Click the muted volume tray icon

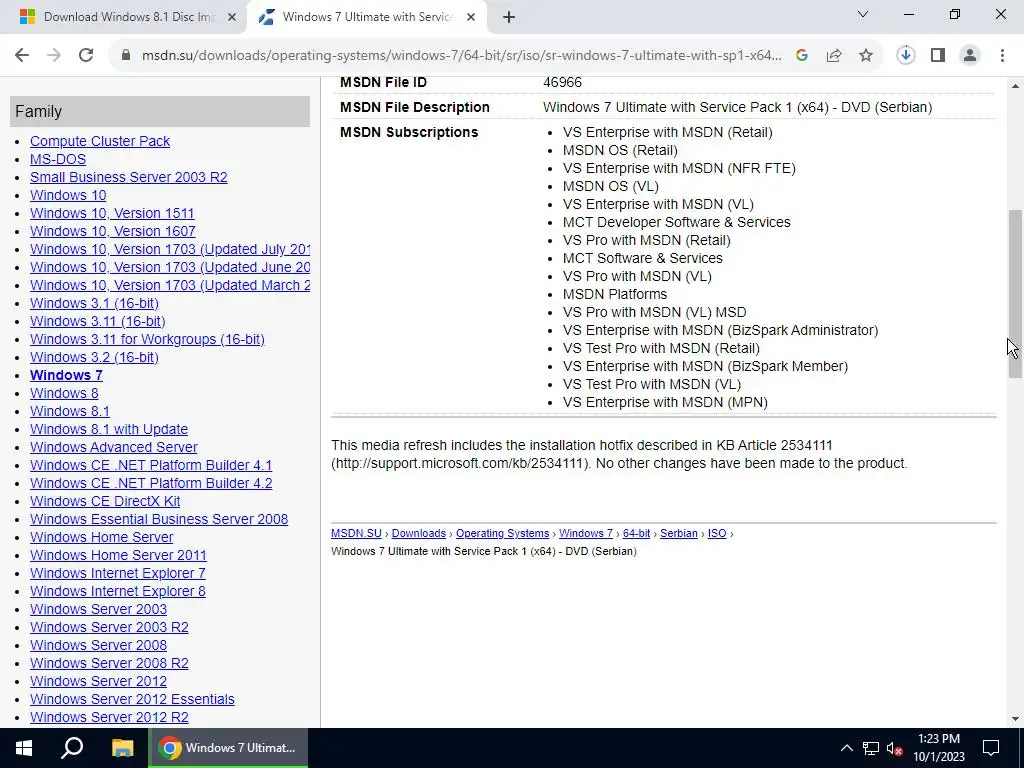[x=894, y=748]
